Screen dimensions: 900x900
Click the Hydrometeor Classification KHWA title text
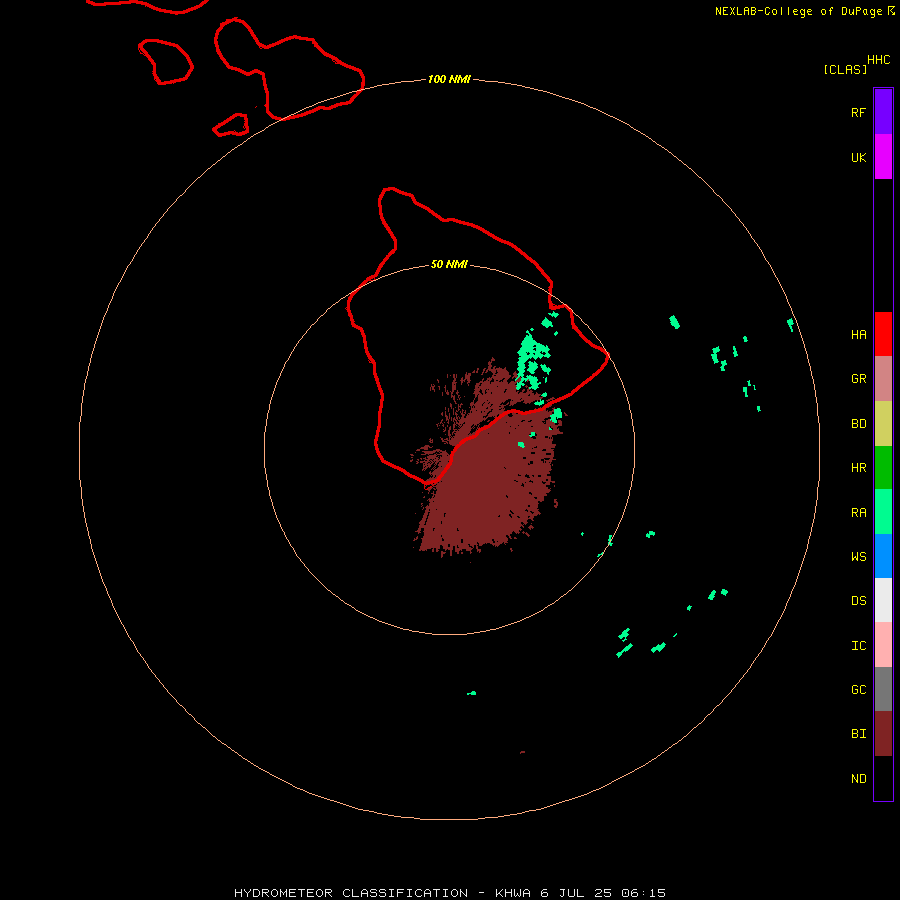pyautogui.click(x=450, y=893)
